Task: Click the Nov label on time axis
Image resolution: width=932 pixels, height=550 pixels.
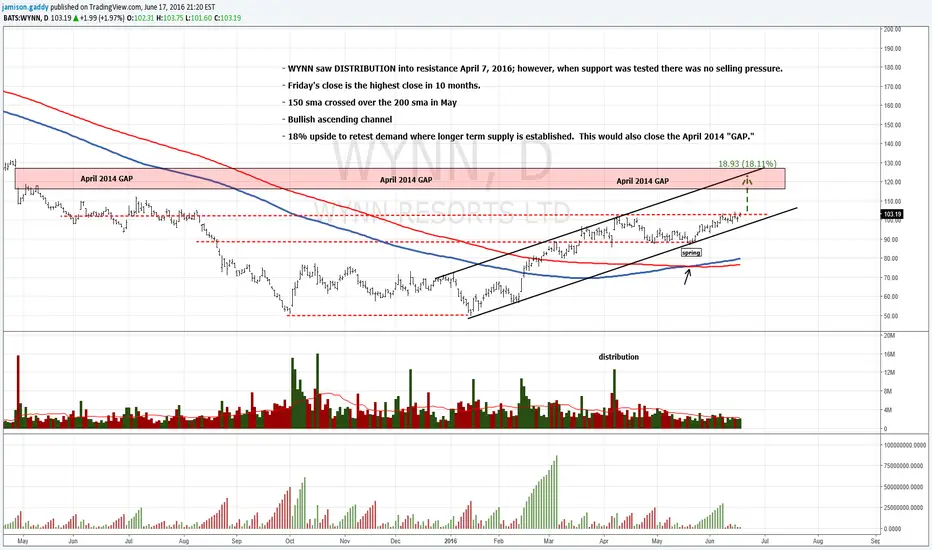Action: [x=345, y=541]
